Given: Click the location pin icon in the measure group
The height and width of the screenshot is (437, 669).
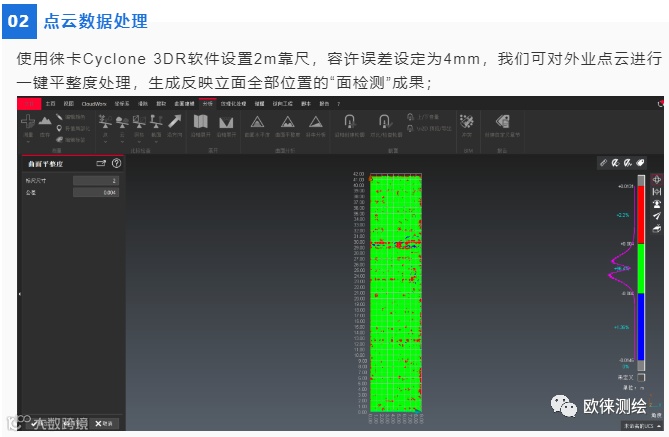Looking at the screenshot, I should 59,128.
